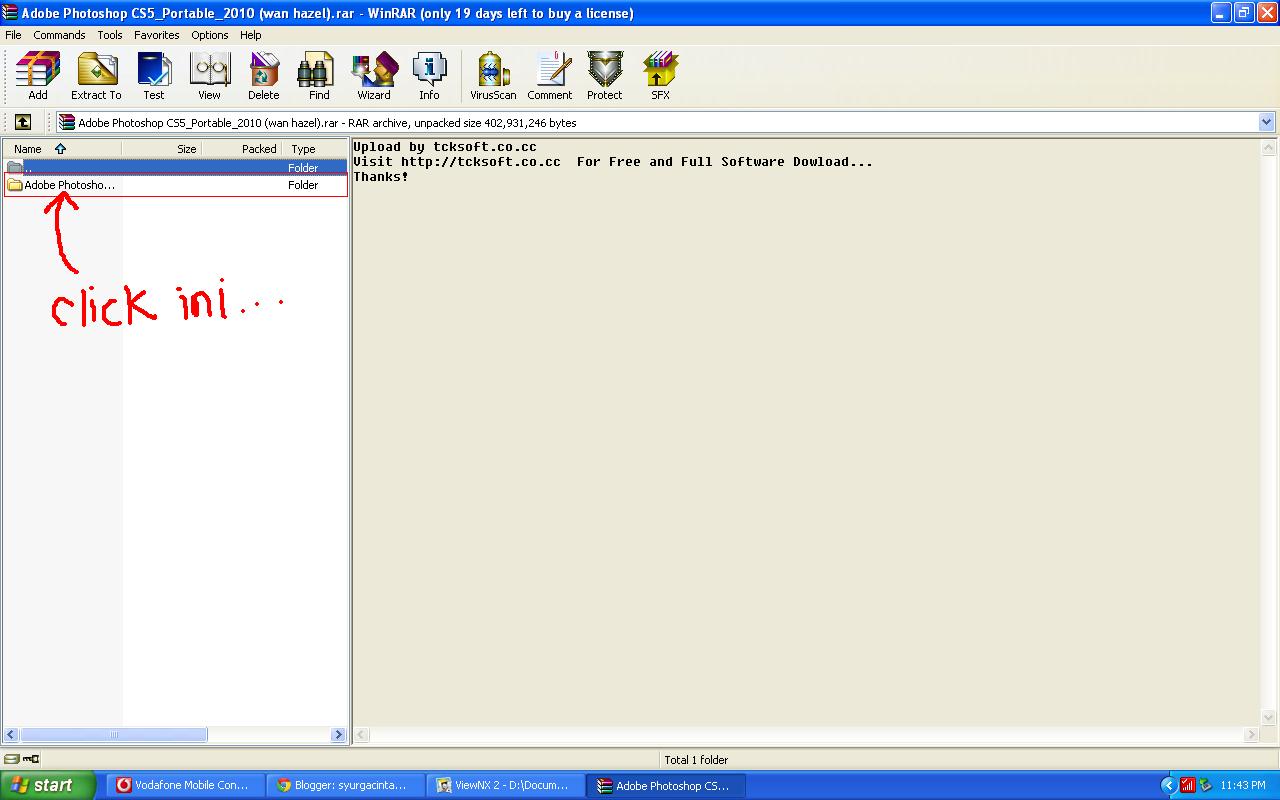The width and height of the screenshot is (1280, 800).
Task: Open the Commands menu
Action: click(59, 35)
